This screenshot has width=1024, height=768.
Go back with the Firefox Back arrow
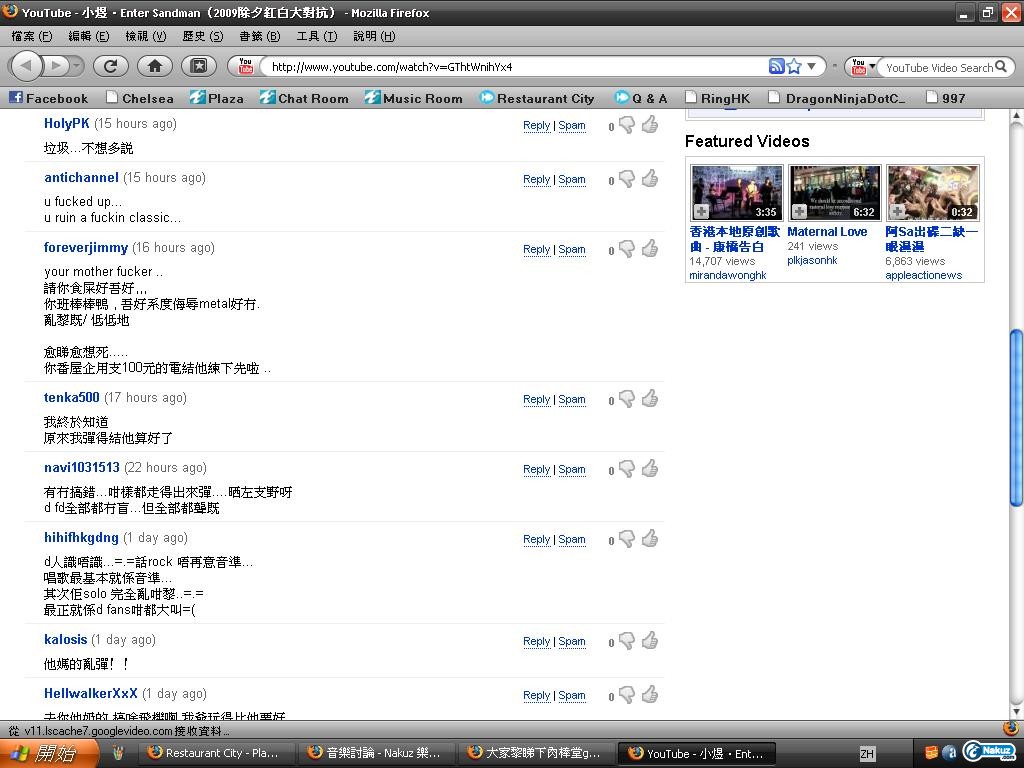click(26, 66)
